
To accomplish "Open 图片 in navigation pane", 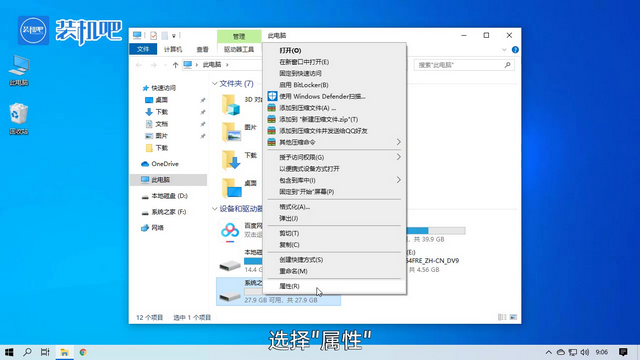I will click(x=162, y=136).
